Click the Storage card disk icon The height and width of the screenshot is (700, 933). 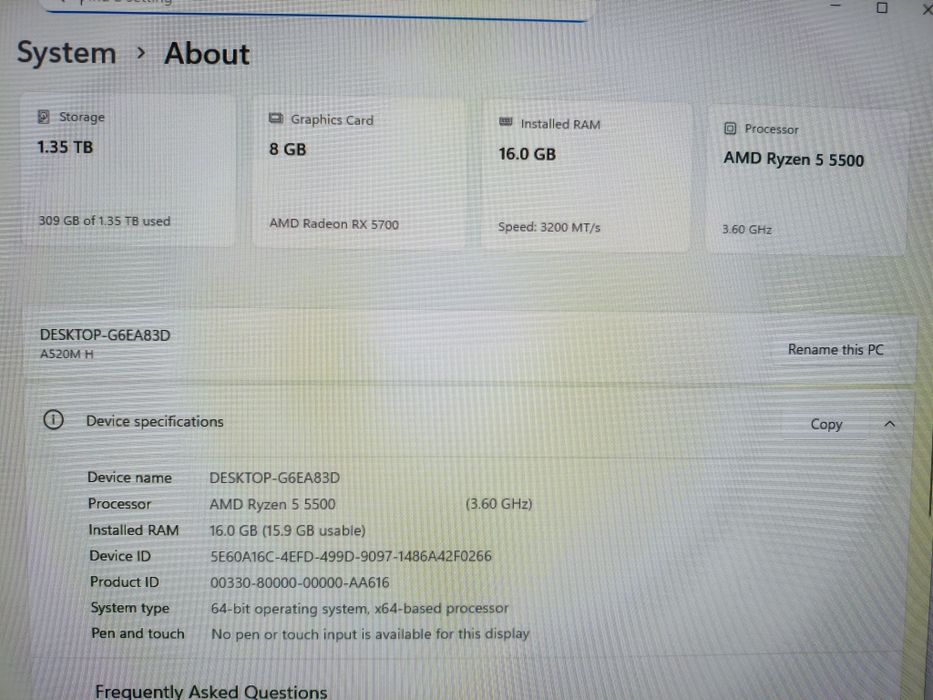click(x=43, y=117)
